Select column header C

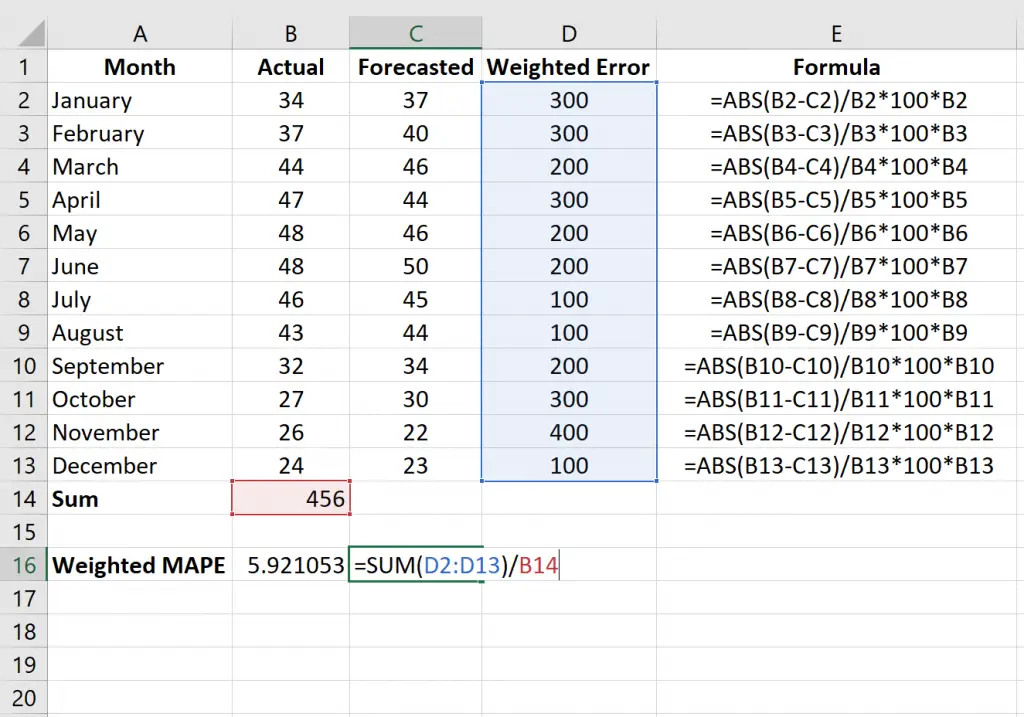point(415,33)
